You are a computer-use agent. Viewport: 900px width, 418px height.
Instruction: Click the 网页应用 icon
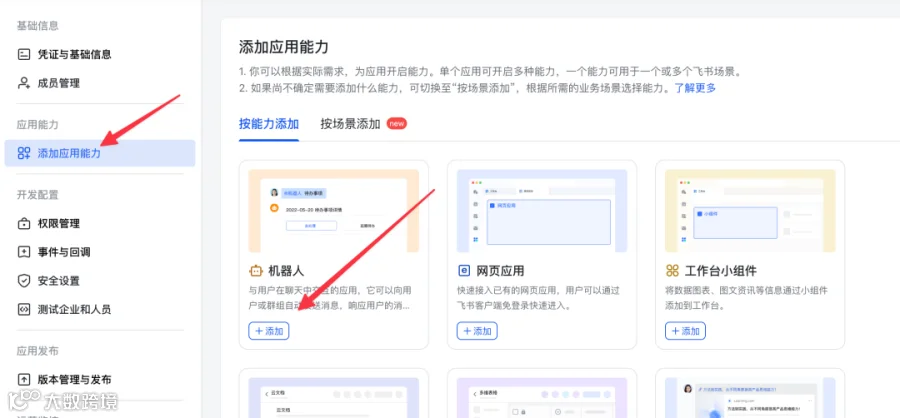[463, 270]
